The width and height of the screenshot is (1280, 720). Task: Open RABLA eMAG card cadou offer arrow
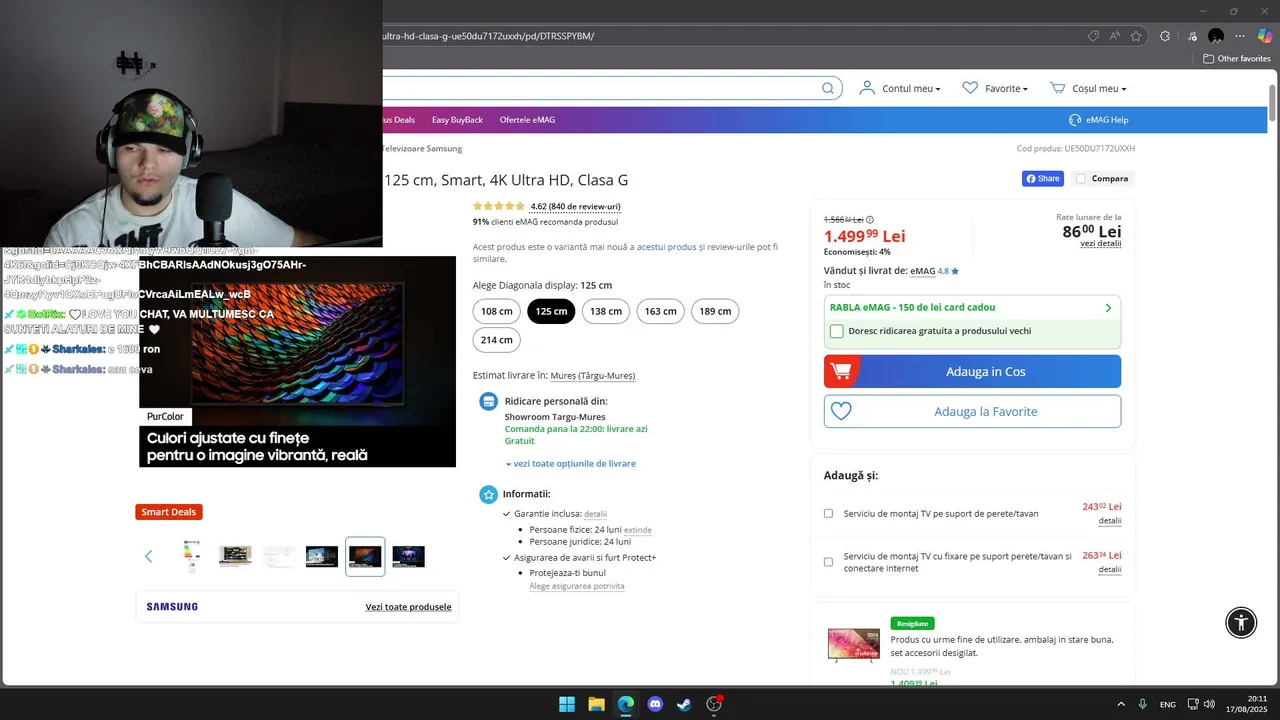coord(1108,308)
